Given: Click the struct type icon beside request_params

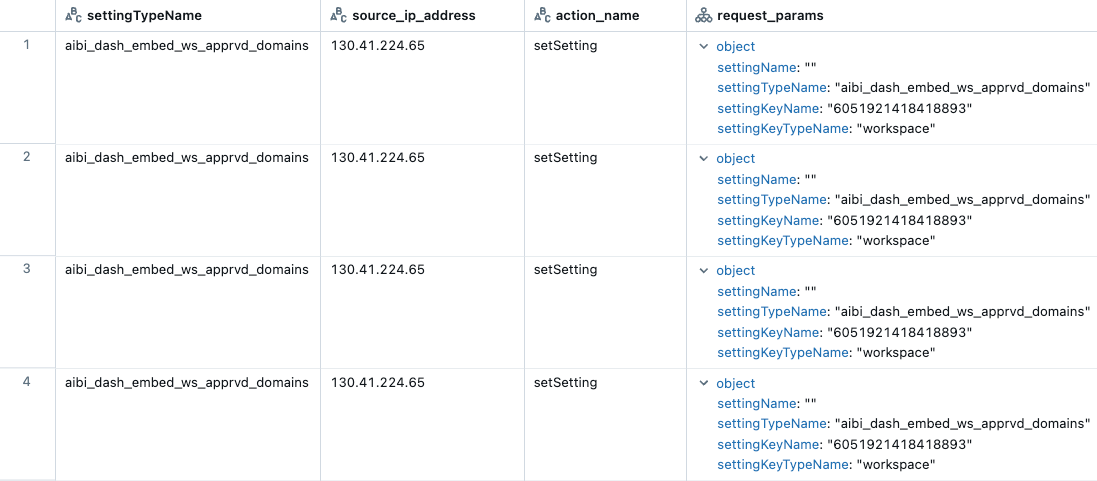Looking at the screenshot, I should pyautogui.click(x=704, y=16).
